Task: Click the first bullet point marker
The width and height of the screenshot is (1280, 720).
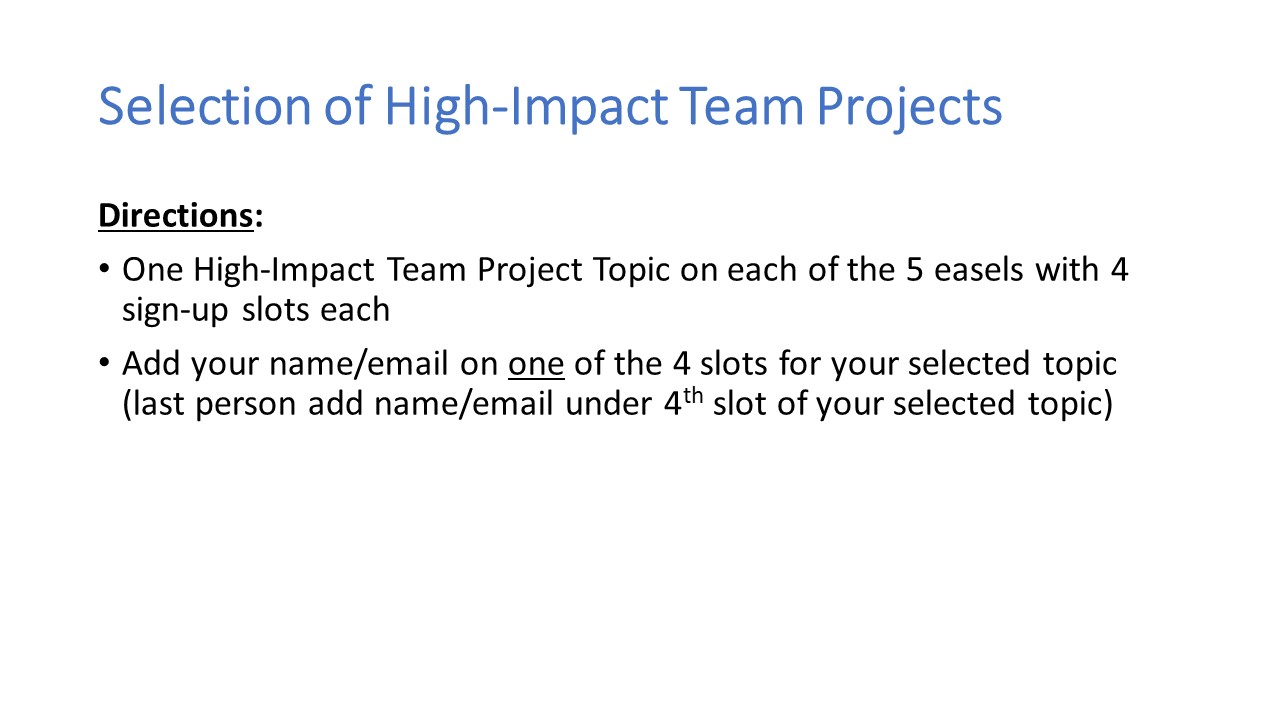Action: point(105,271)
